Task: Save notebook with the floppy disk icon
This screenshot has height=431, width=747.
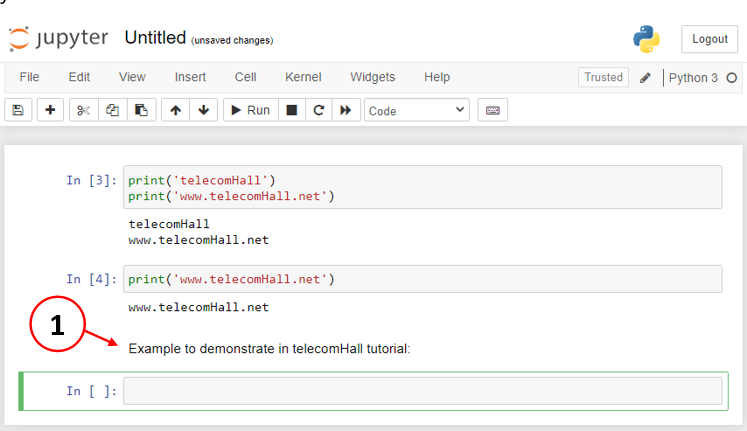Action: pos(18,110)
